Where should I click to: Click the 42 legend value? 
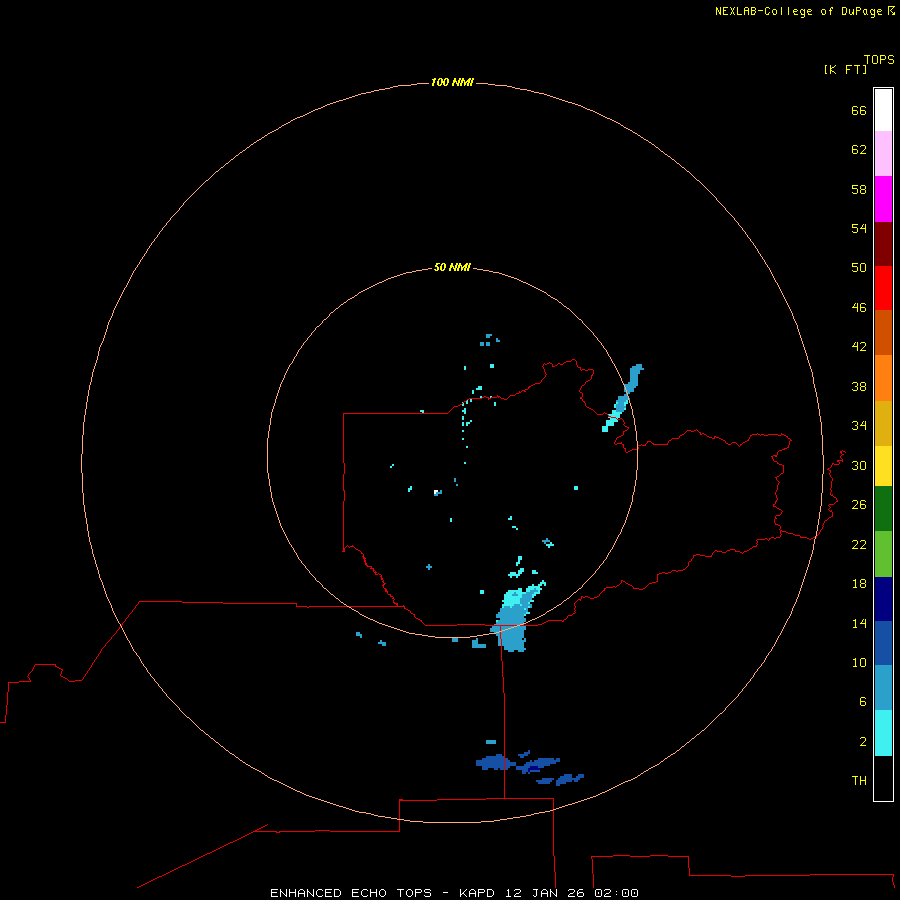point(859,347)
